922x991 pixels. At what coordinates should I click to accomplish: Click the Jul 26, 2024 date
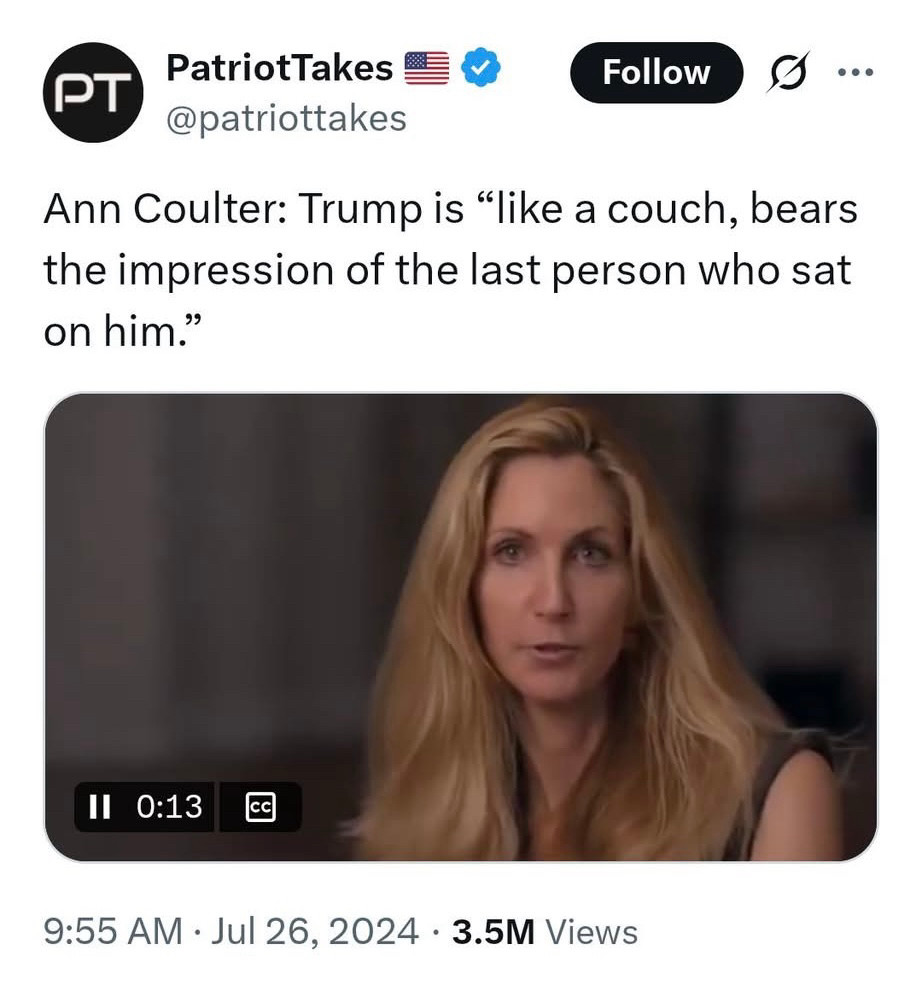[315, 932]
